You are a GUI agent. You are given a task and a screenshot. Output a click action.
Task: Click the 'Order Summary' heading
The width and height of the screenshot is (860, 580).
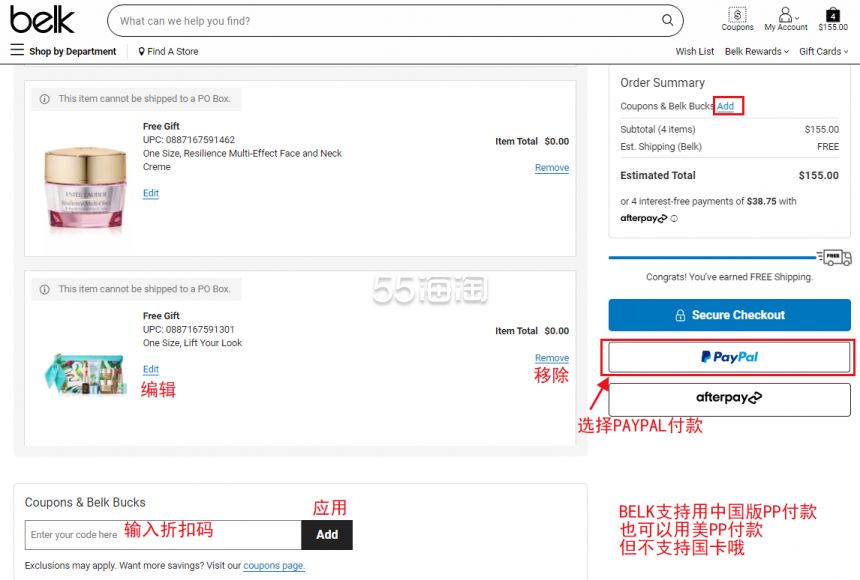663,83
